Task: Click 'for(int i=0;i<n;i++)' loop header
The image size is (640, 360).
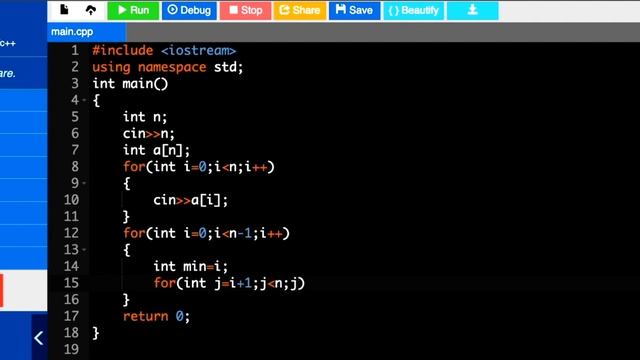Action: [x=199, y=167]
